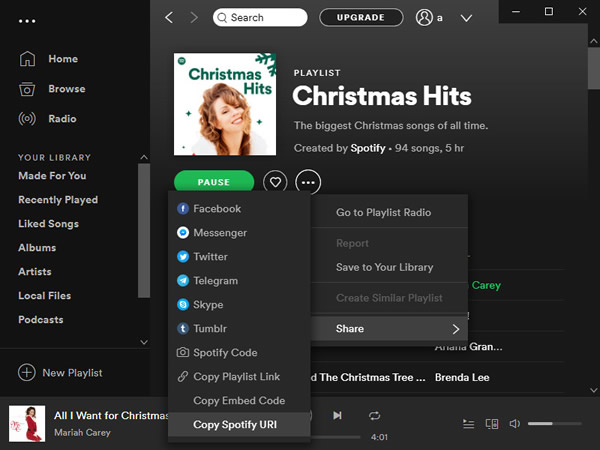Viewport: 600px width, 450px height.
Task: Choose Copy Playlist Link
Action: (239, 377)
